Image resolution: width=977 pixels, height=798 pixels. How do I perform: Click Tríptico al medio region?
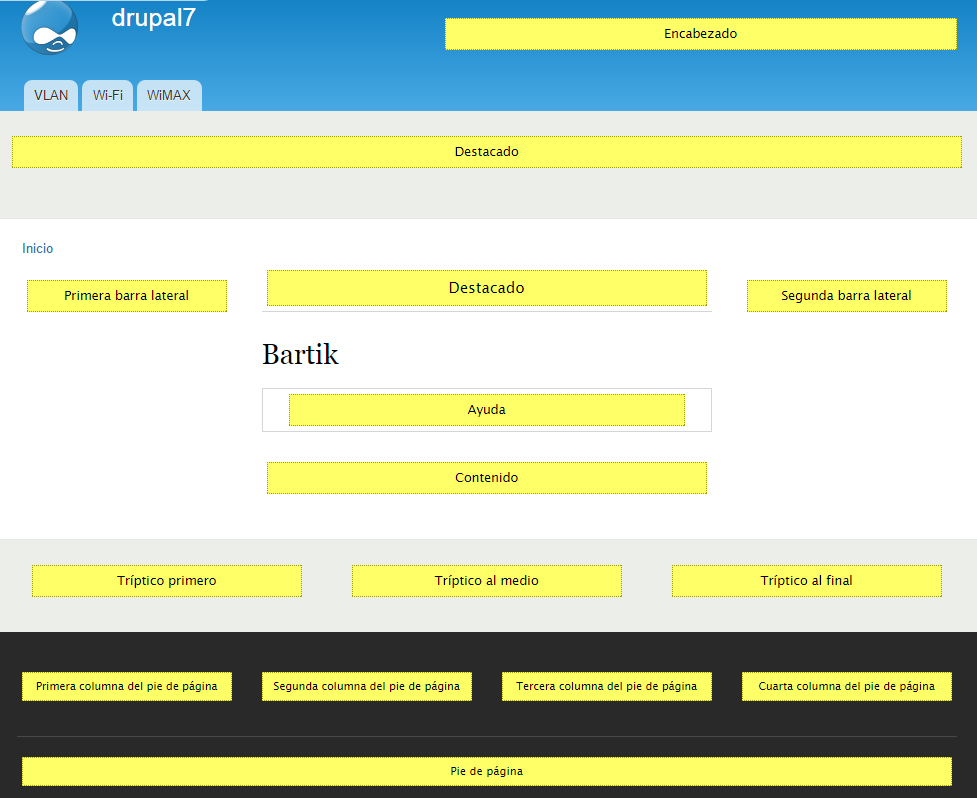pos(487,581)
